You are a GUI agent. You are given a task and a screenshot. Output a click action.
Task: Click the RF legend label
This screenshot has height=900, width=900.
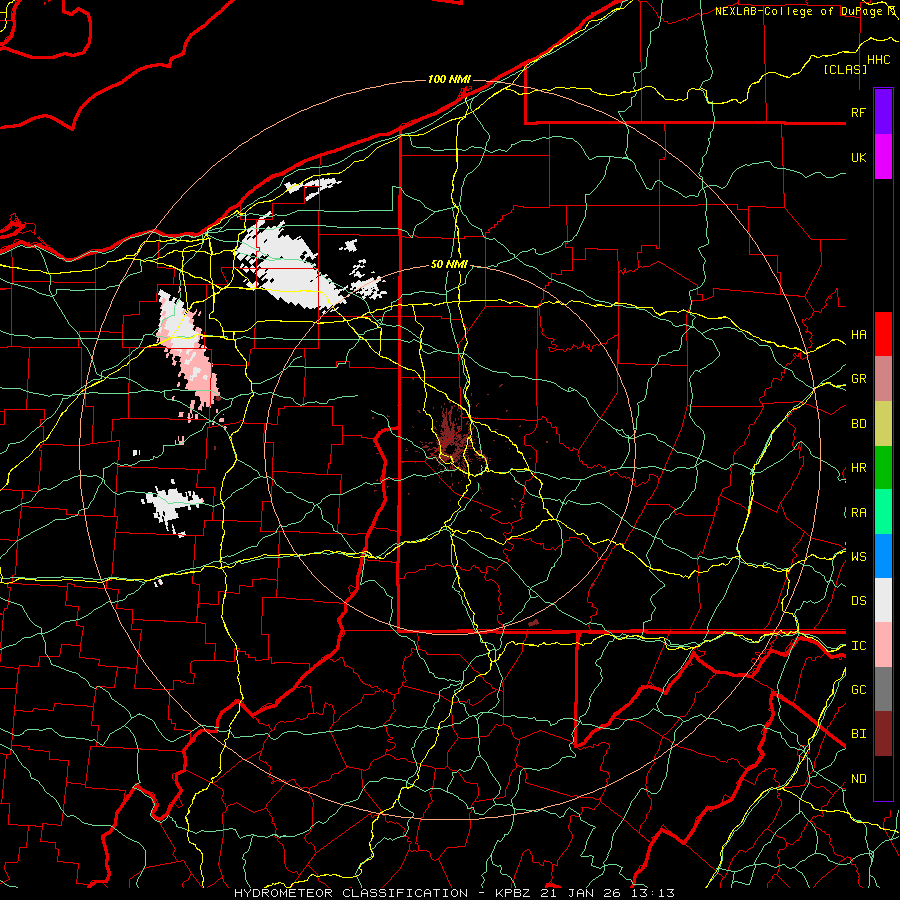tap(859, 112)
